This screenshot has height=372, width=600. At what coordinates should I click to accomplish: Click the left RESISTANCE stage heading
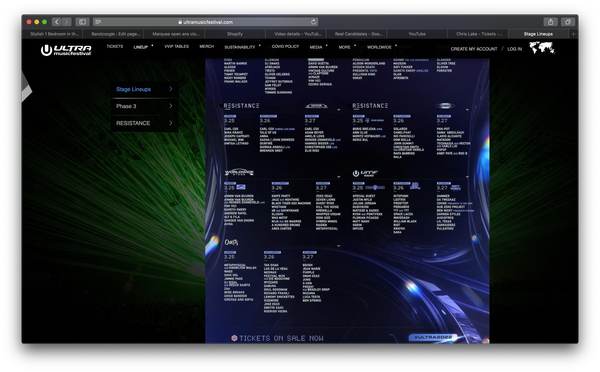point(241,106)
